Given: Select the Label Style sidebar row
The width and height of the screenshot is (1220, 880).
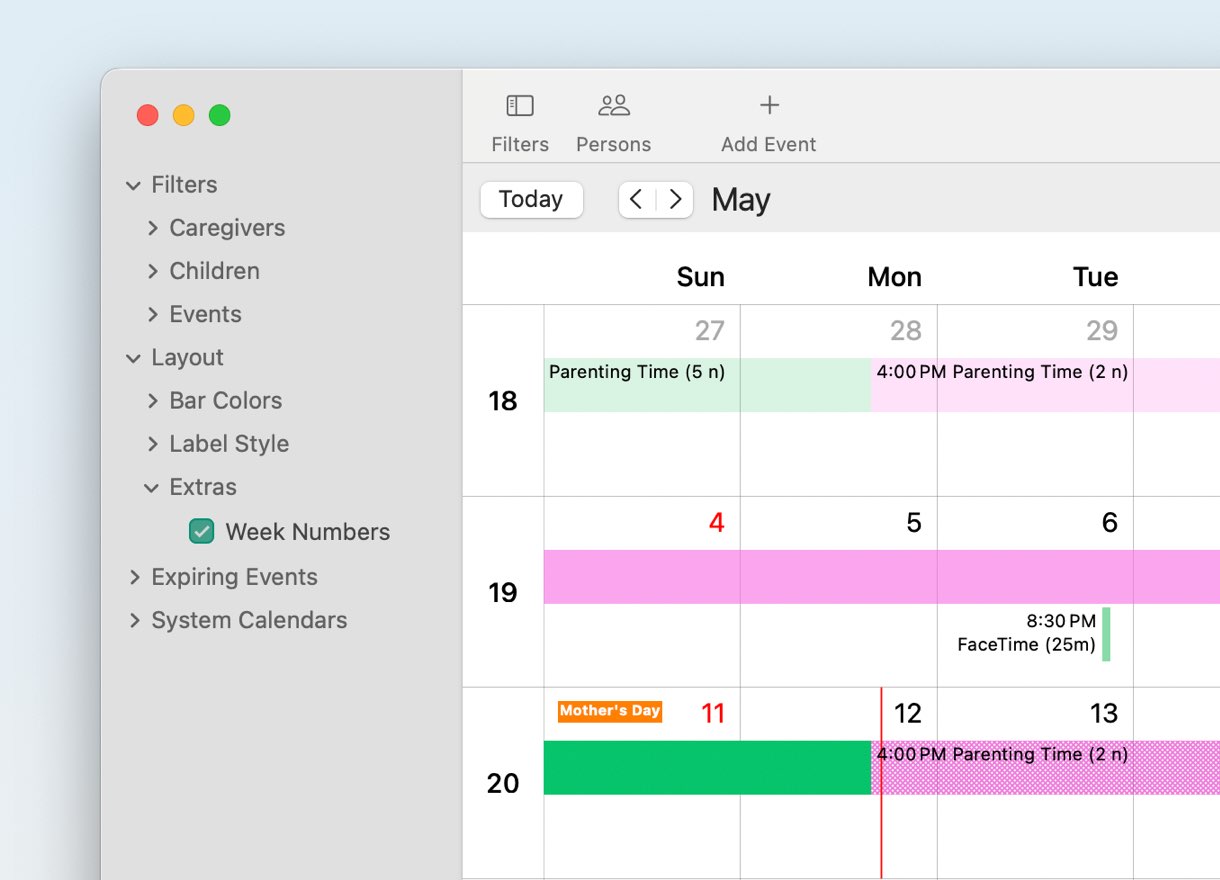Looking at the screenshot, I should (229, 444).
